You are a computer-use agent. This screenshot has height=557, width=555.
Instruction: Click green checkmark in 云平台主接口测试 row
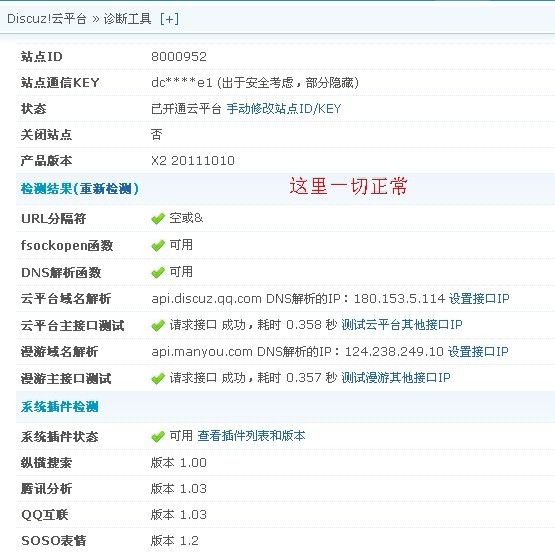point(158,325)
